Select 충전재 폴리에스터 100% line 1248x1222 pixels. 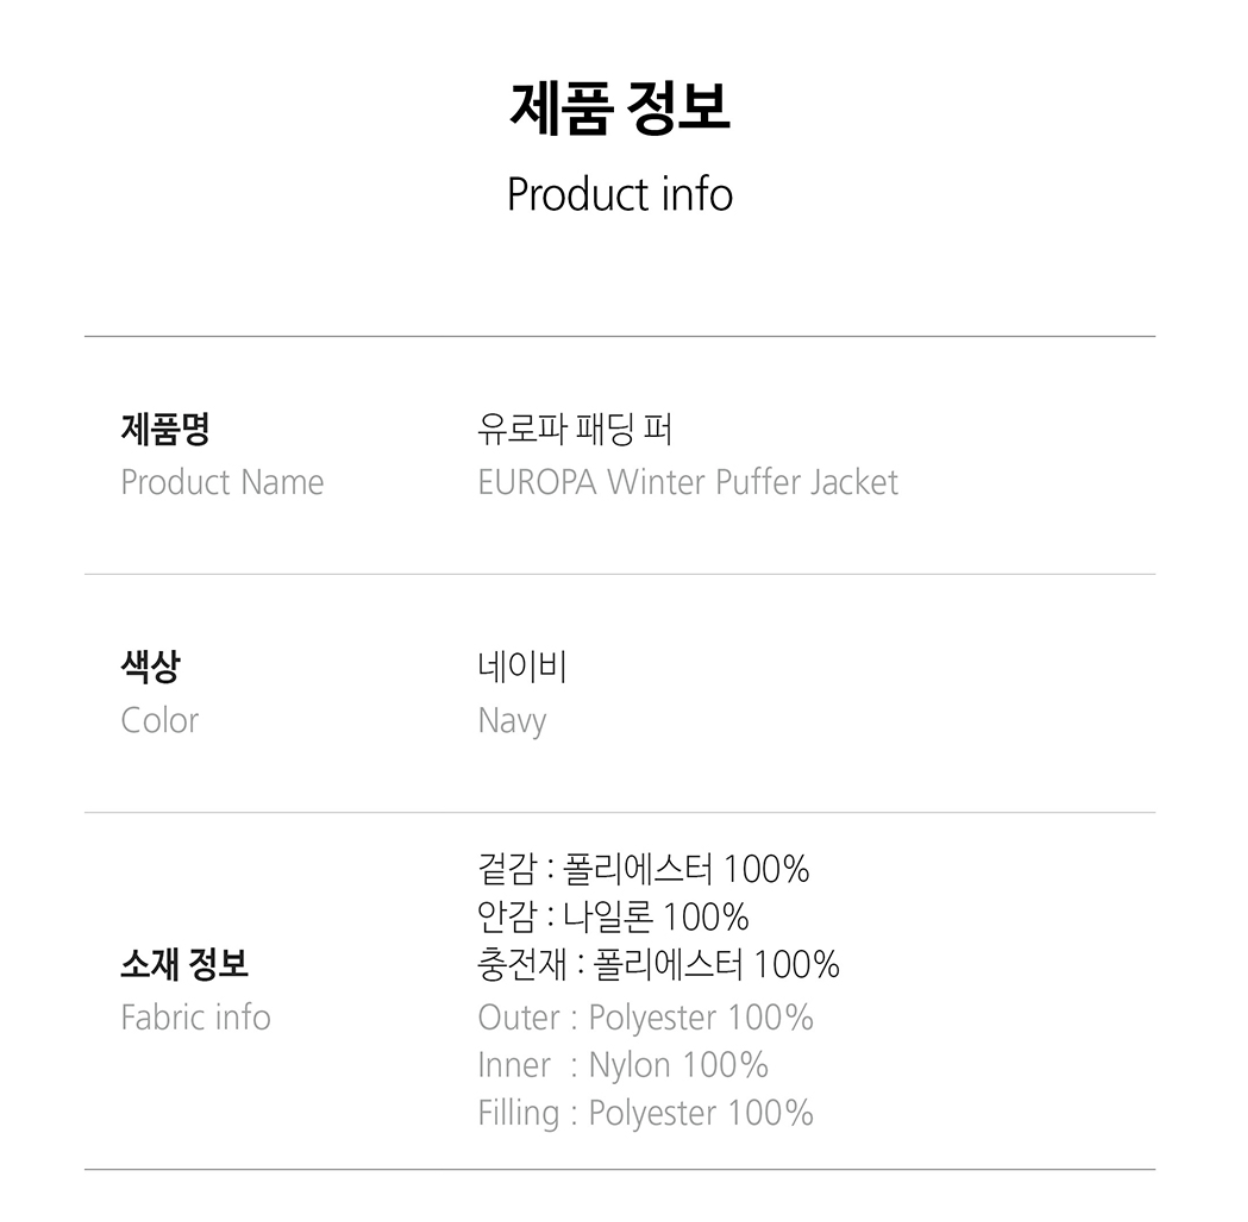pos(658,964)
